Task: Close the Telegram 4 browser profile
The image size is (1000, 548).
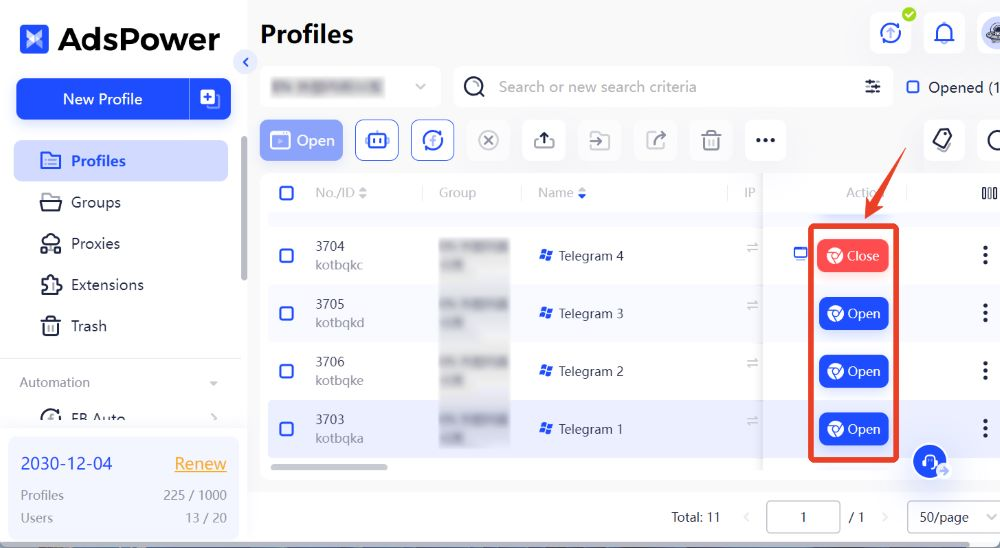Action: (852, 256)
